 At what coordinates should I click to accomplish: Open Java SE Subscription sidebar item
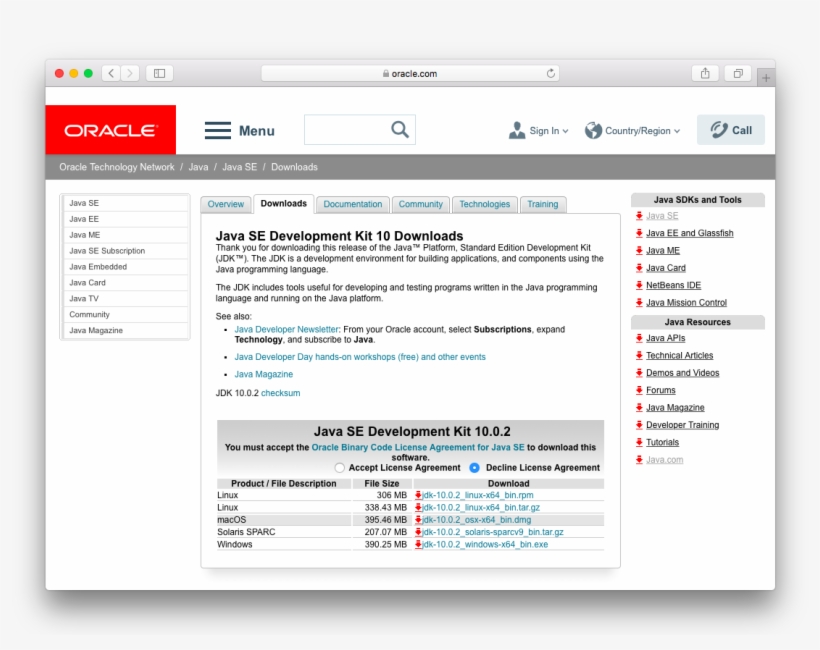125,250
